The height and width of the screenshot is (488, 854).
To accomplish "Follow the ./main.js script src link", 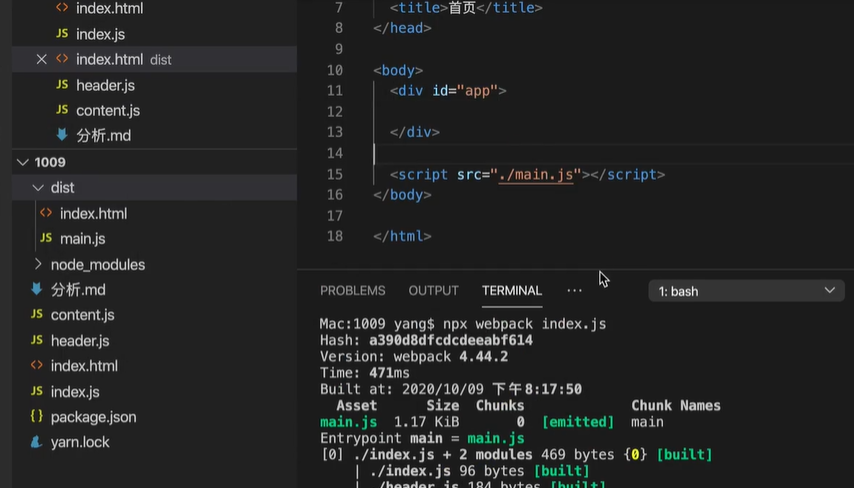I will coord(536,175).
